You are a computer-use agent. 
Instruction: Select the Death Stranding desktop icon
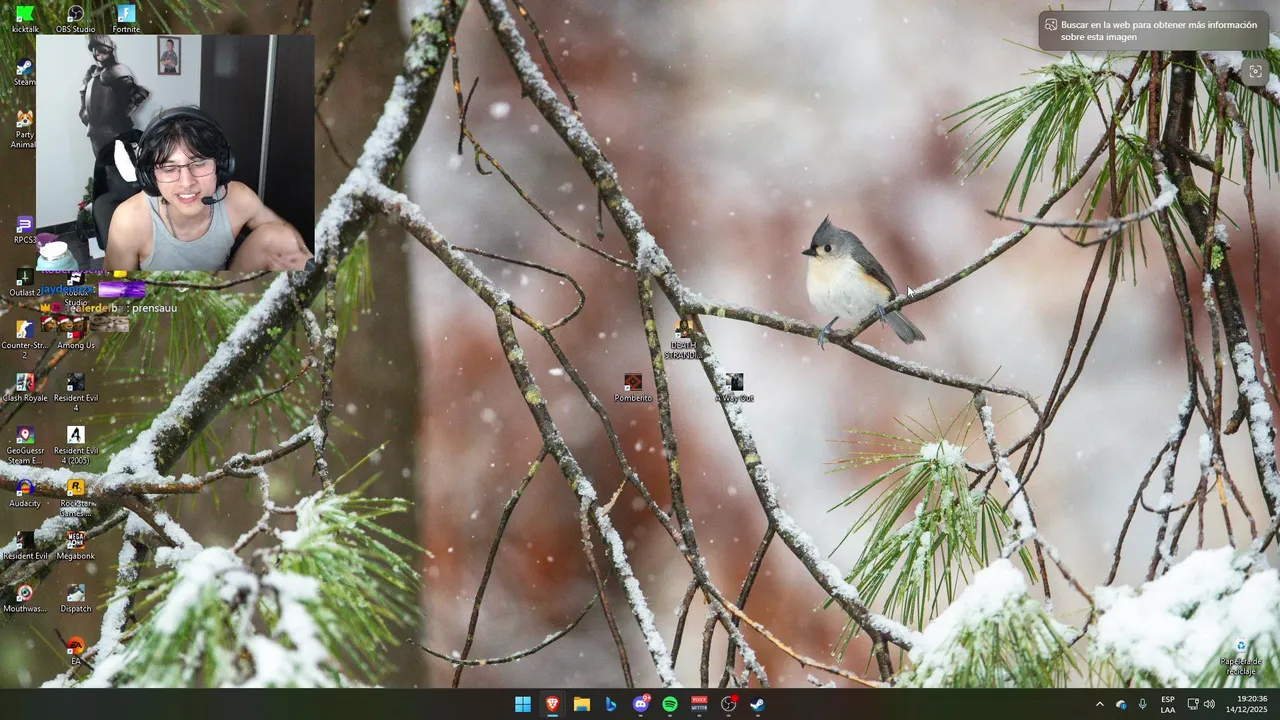click(x=684, y=340)
